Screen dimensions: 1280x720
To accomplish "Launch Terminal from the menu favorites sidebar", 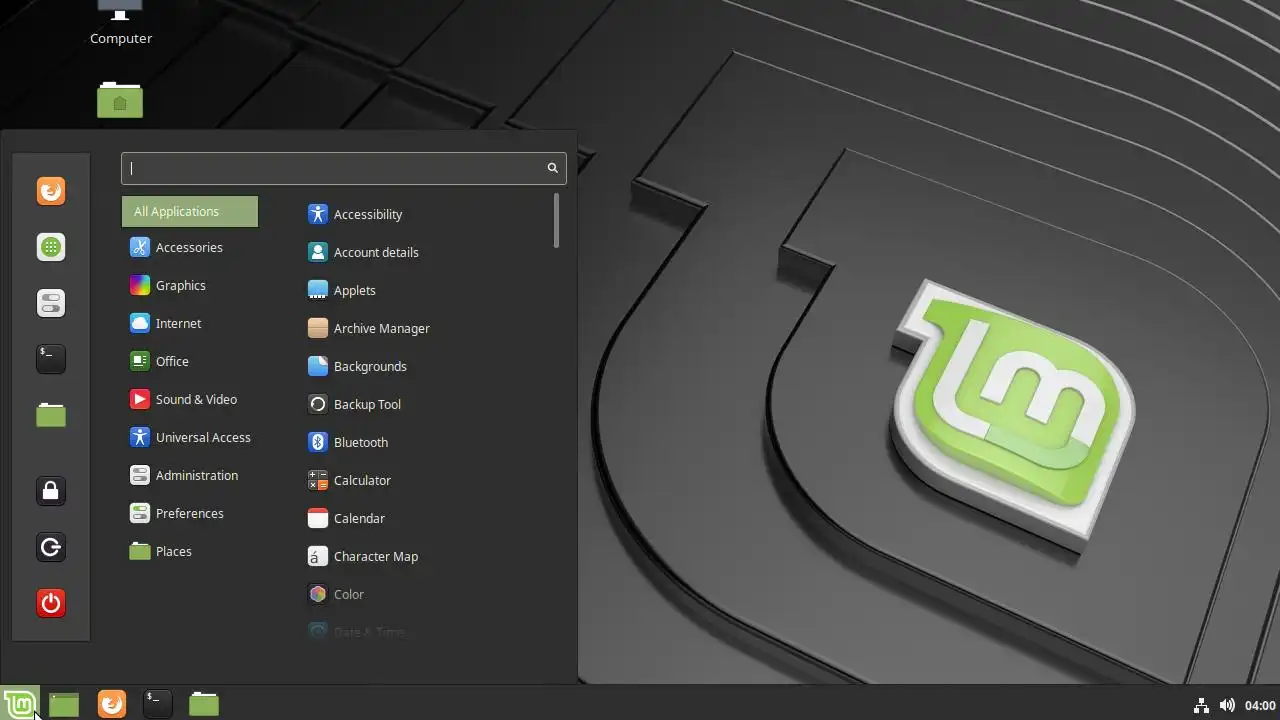I will [51, 359].
